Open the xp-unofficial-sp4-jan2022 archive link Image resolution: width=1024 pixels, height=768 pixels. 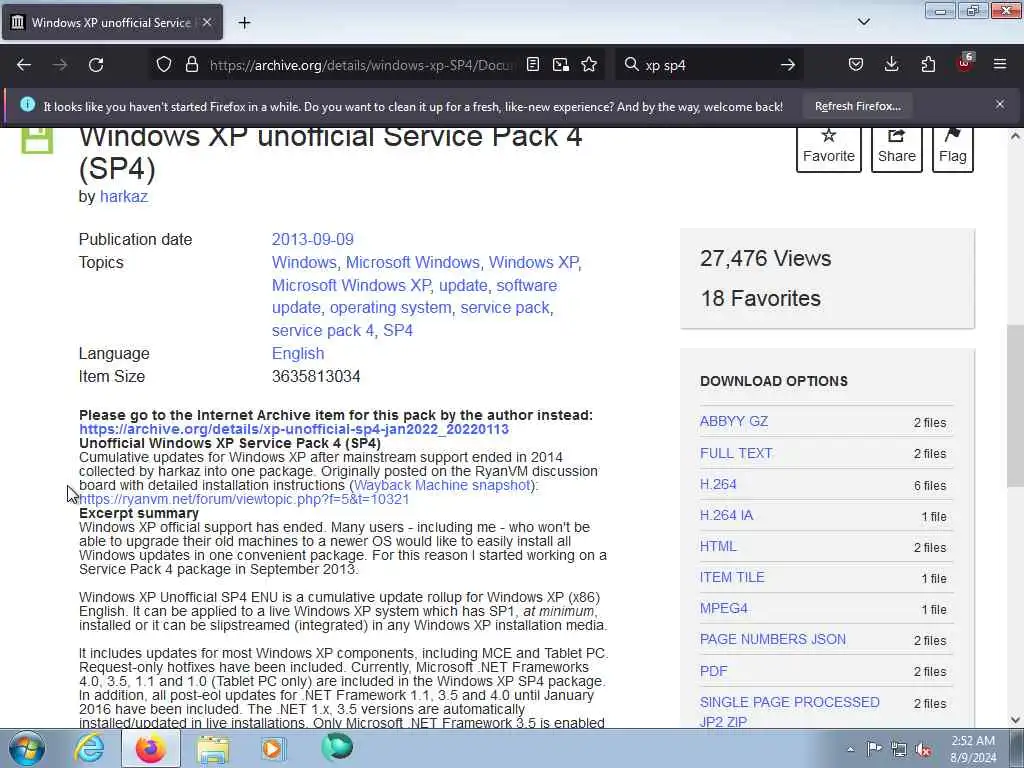pos(294,429)
